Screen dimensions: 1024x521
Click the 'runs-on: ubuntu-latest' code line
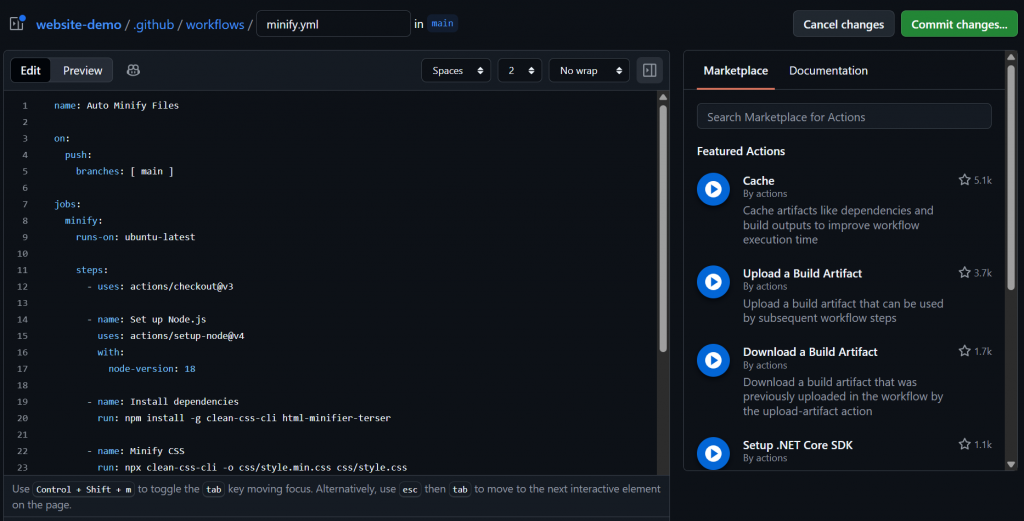click(135, 237)
